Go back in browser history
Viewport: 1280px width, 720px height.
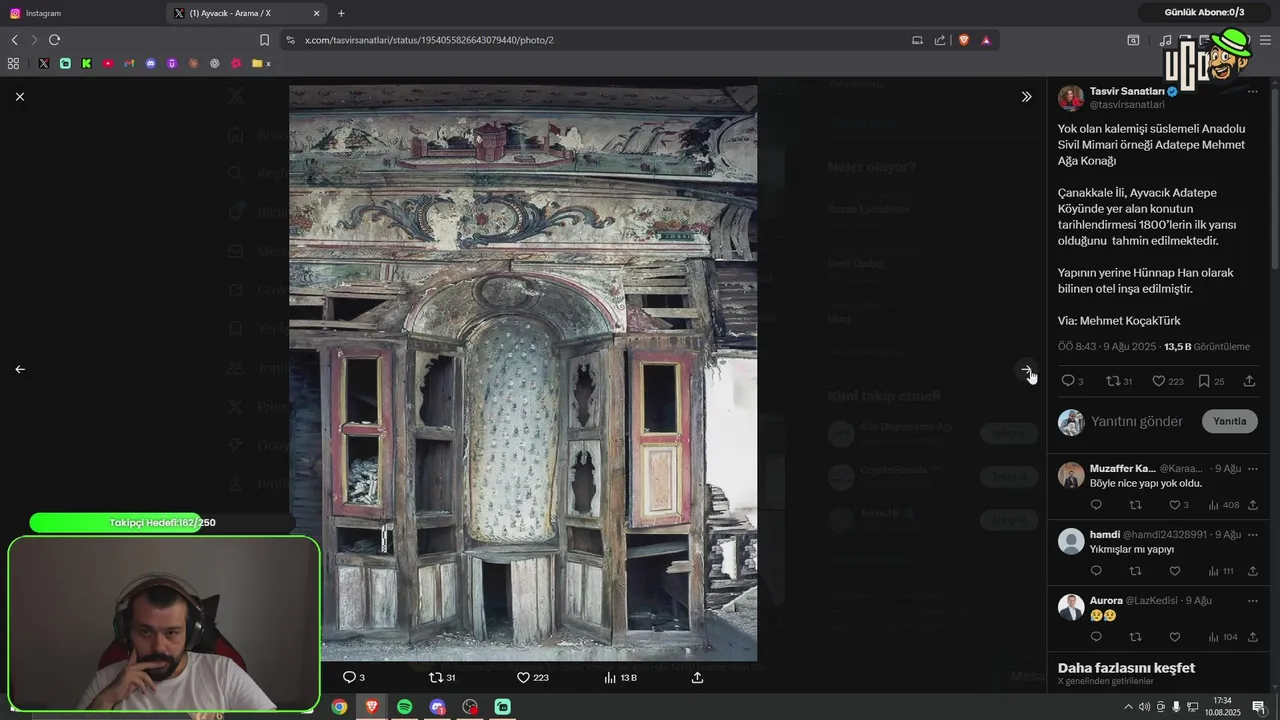click(14, 40)
